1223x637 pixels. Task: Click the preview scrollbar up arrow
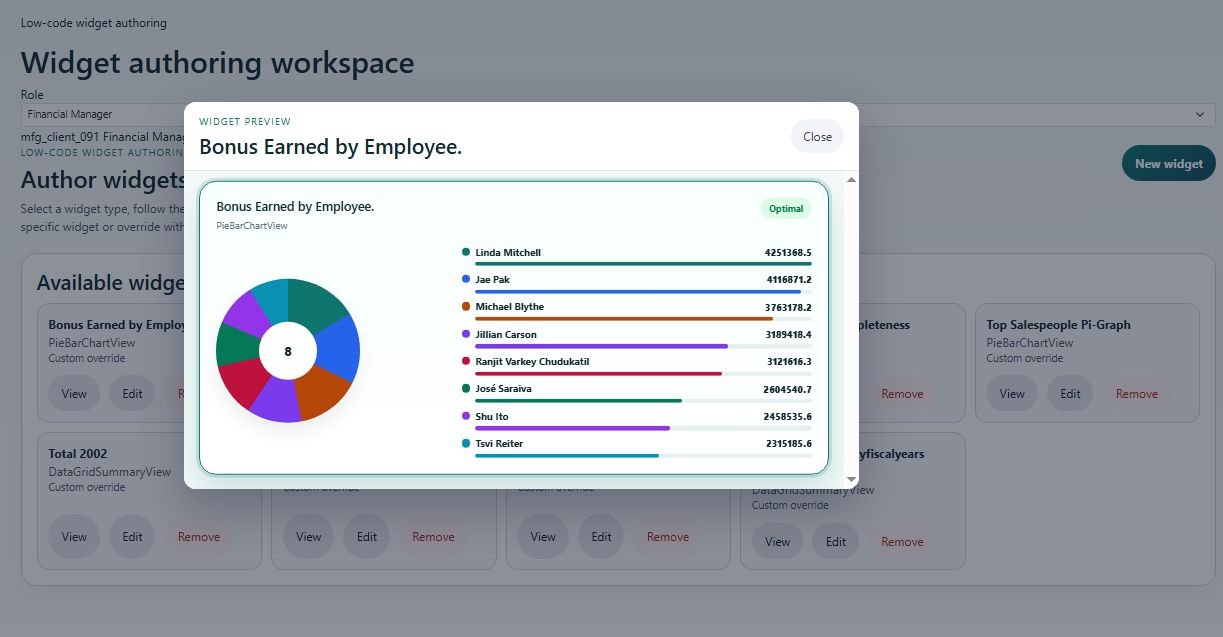(x=851, y=180)
